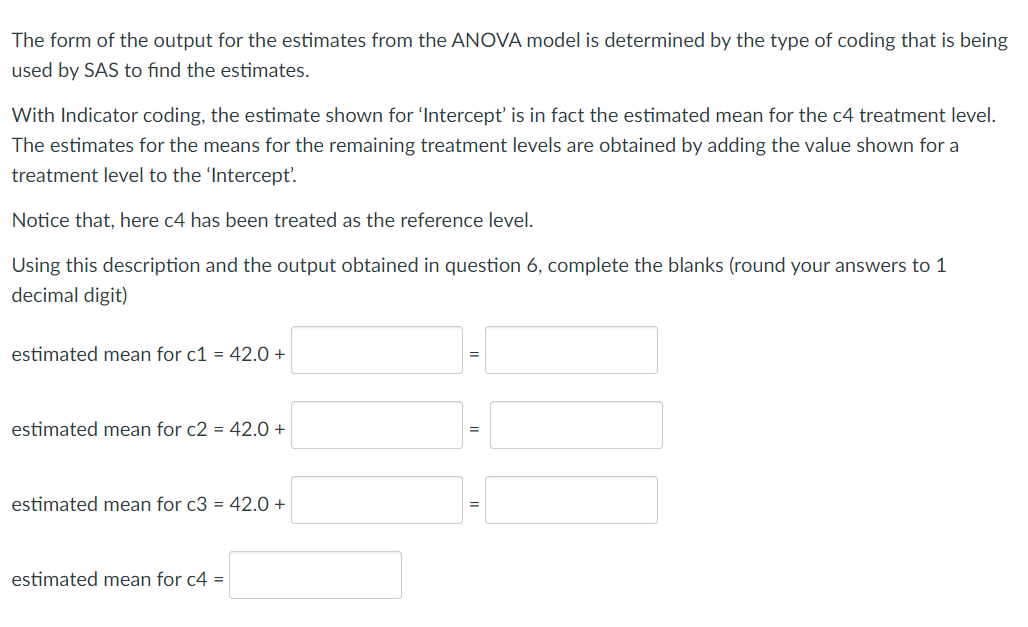This screenshot has height=627, width=1028.
Task: Click the equals sign in the c1 row
Action: pos(473,354)
